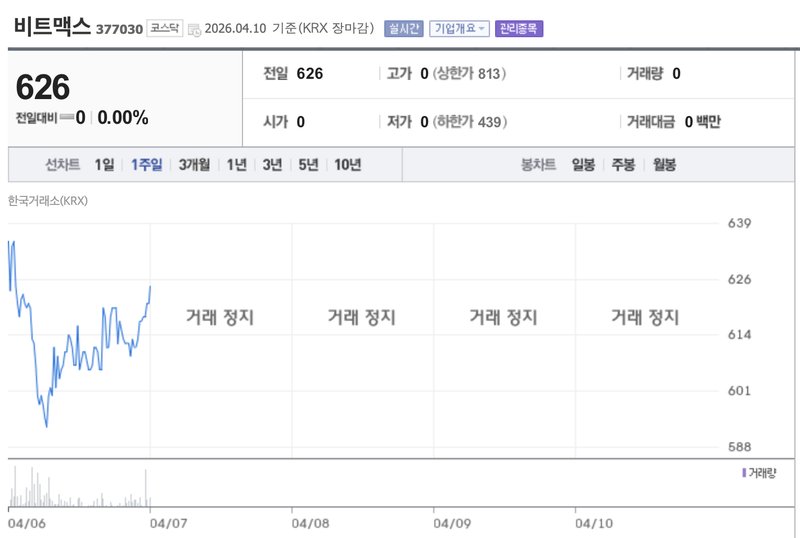
Task: Switch to the 1년 line chart
Action: [x=236, y=165]
